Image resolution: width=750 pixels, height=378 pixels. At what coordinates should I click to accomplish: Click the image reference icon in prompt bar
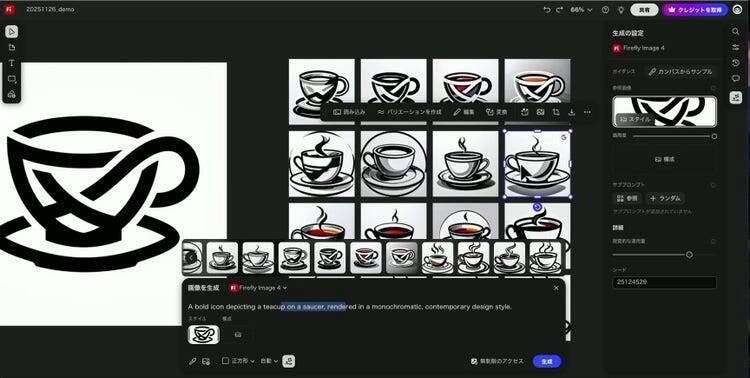tap(206, 361)
